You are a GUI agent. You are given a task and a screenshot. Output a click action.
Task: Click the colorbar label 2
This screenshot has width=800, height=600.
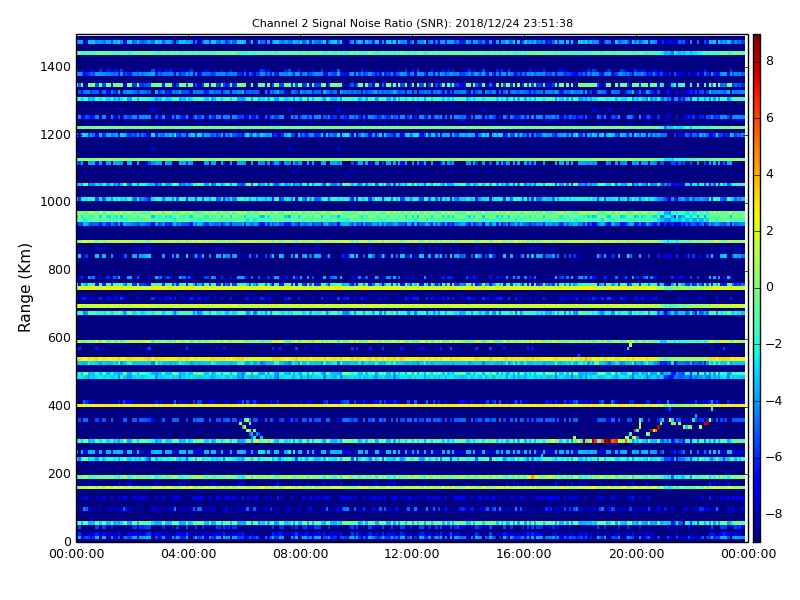(770, 231)
